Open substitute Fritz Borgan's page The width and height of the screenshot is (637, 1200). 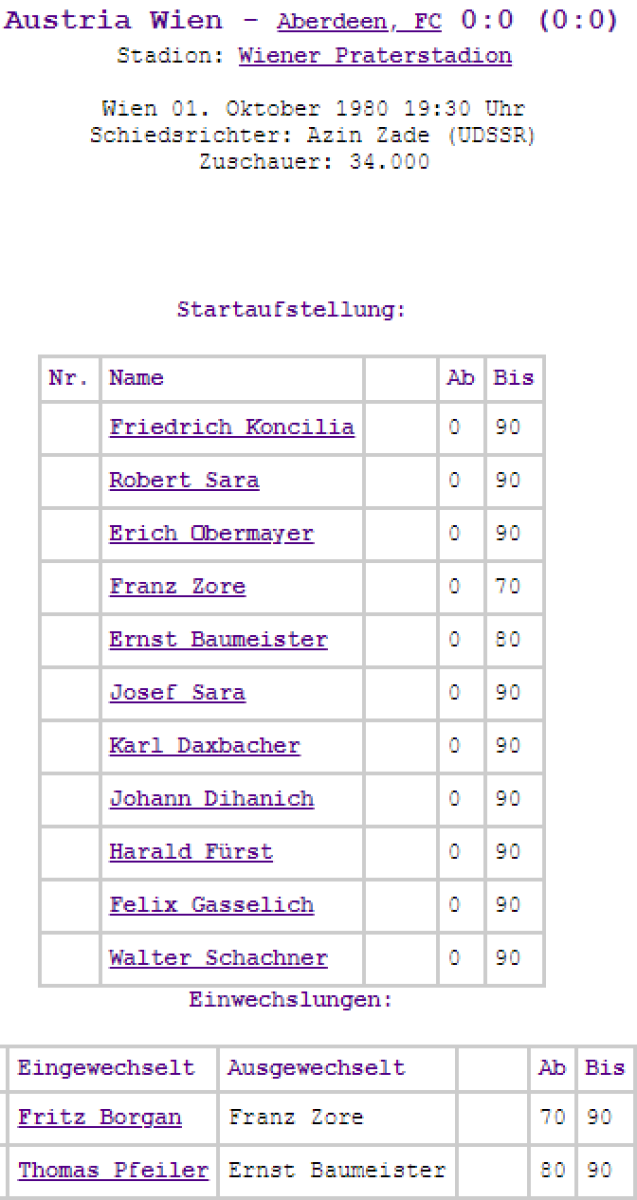pos(100,1118)
